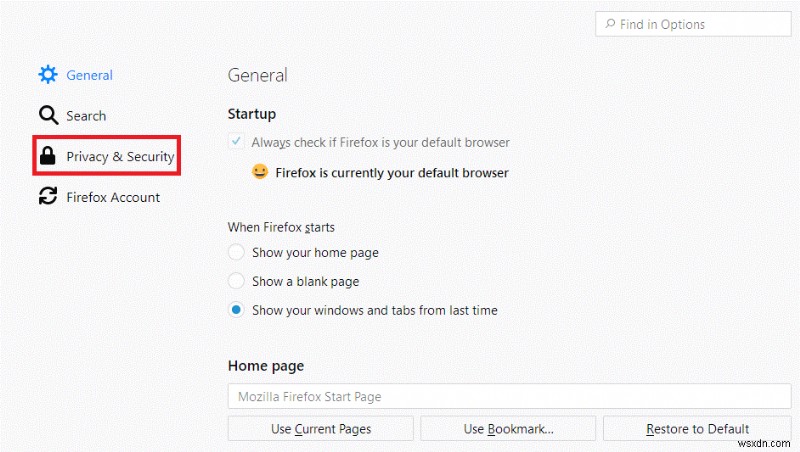This screenshot has width=800, height=452.
Task: Click the smiley face default browser icon
Action: pos(260,172)
